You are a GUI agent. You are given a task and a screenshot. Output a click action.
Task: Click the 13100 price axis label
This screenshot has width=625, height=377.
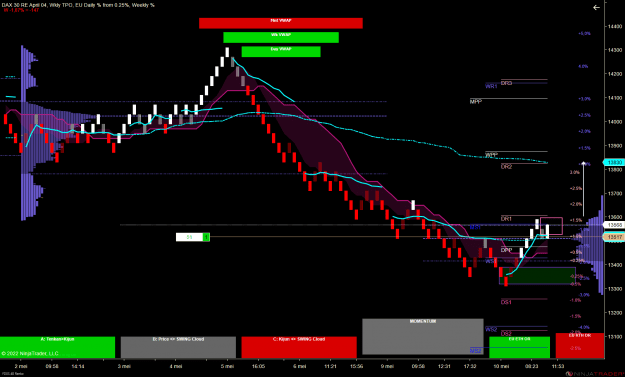coord(615,337)
